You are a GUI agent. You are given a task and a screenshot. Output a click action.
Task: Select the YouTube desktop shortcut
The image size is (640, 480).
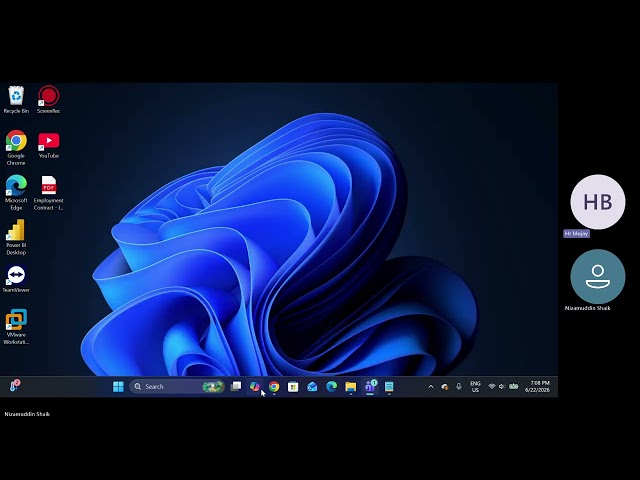(49, 145)
